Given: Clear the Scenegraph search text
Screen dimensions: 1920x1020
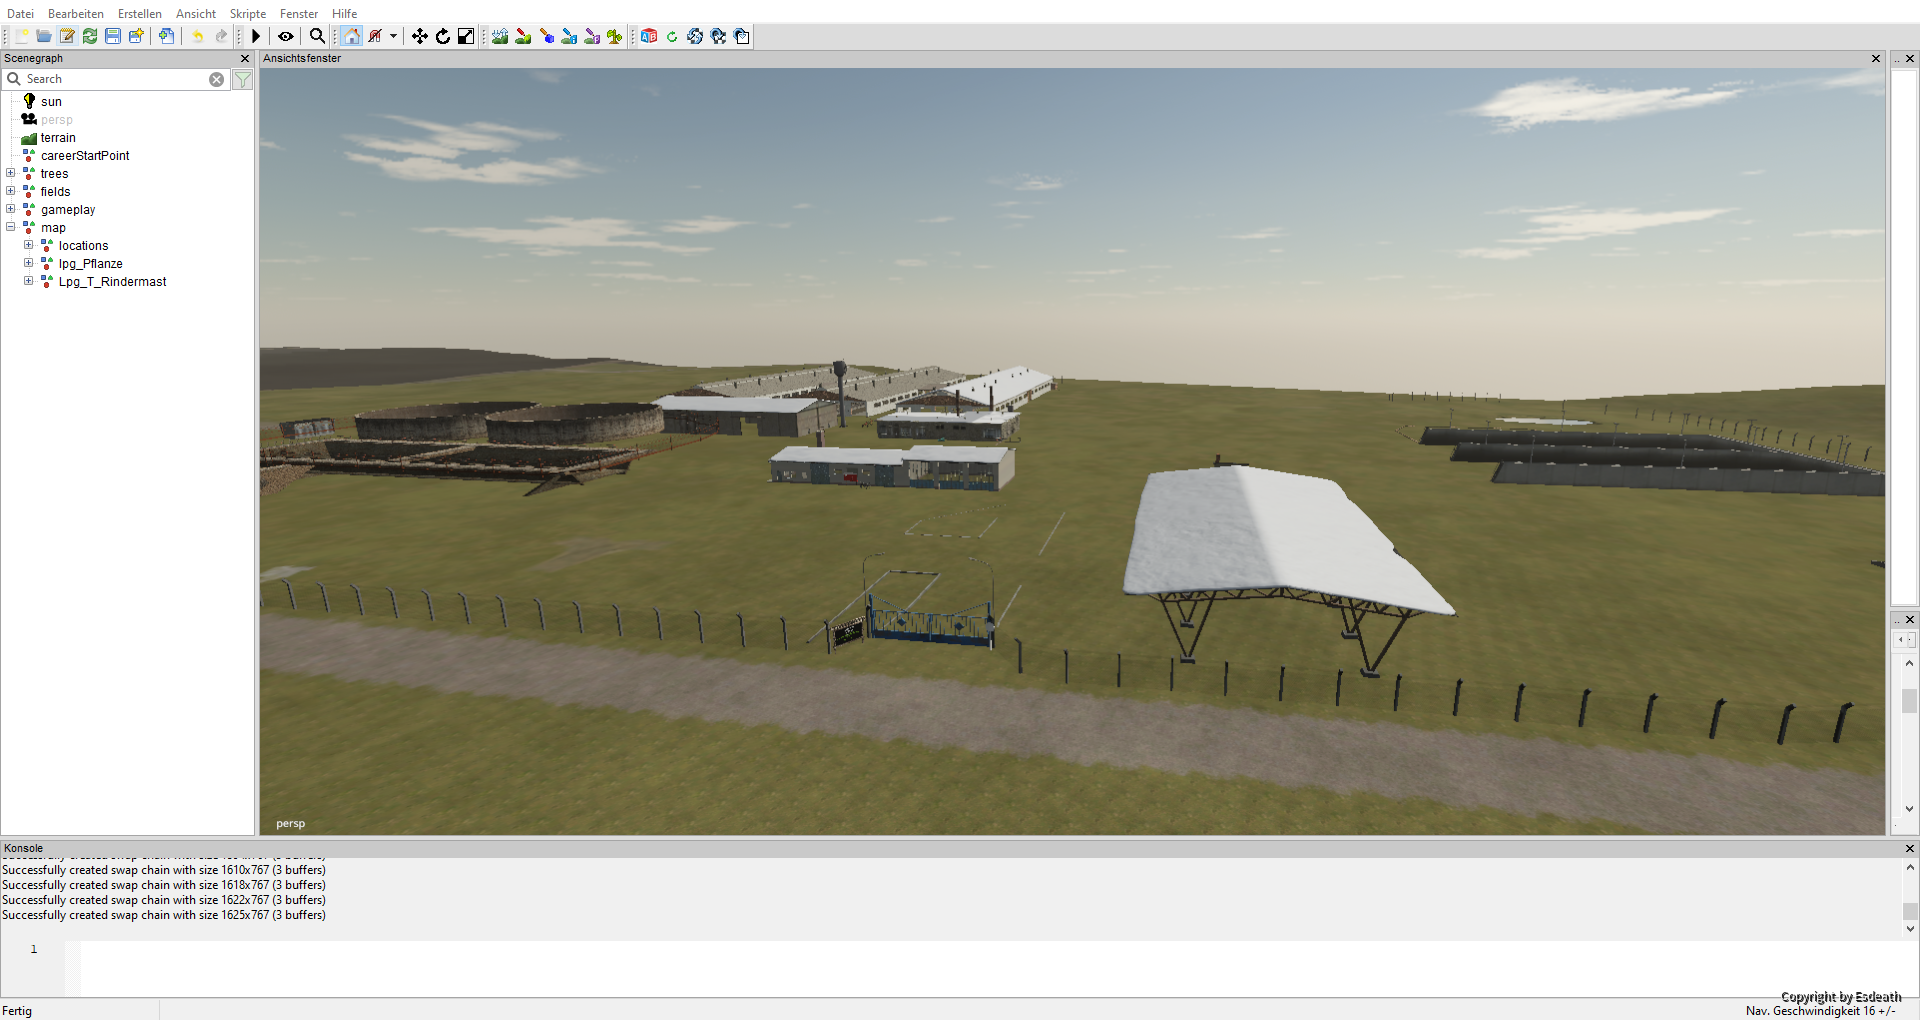Looking at the screenshot, I should coord(216,79).
